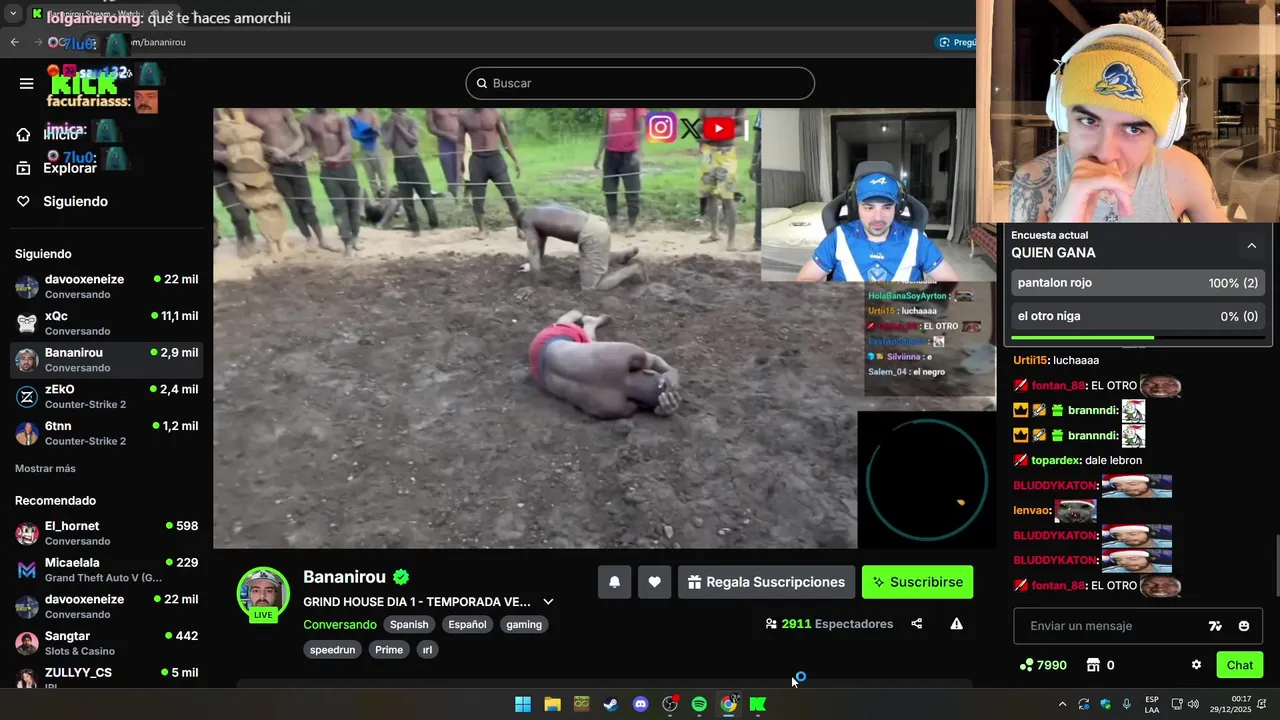Open the ESP LAA keyboard language switcher

1152,704
